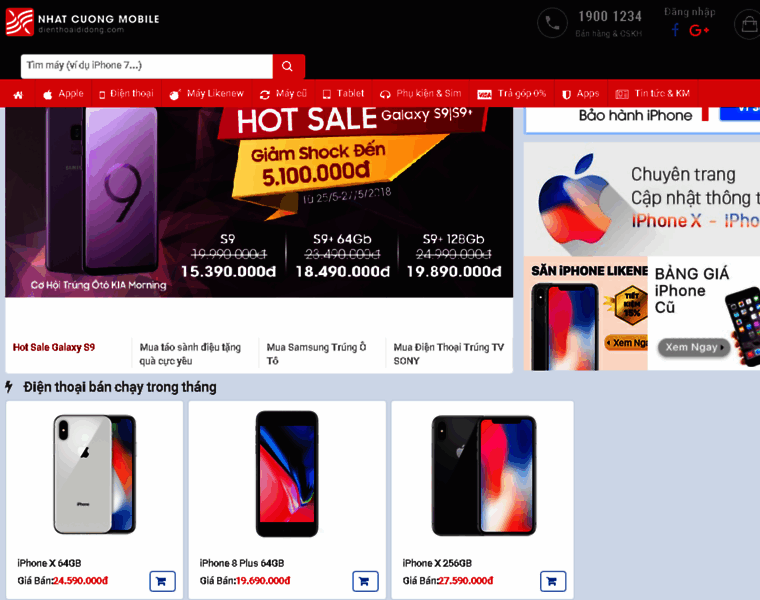760x600 pixels.
Task: Open Phụ kiện & Sim menu
Action: [x=420, y=94]
